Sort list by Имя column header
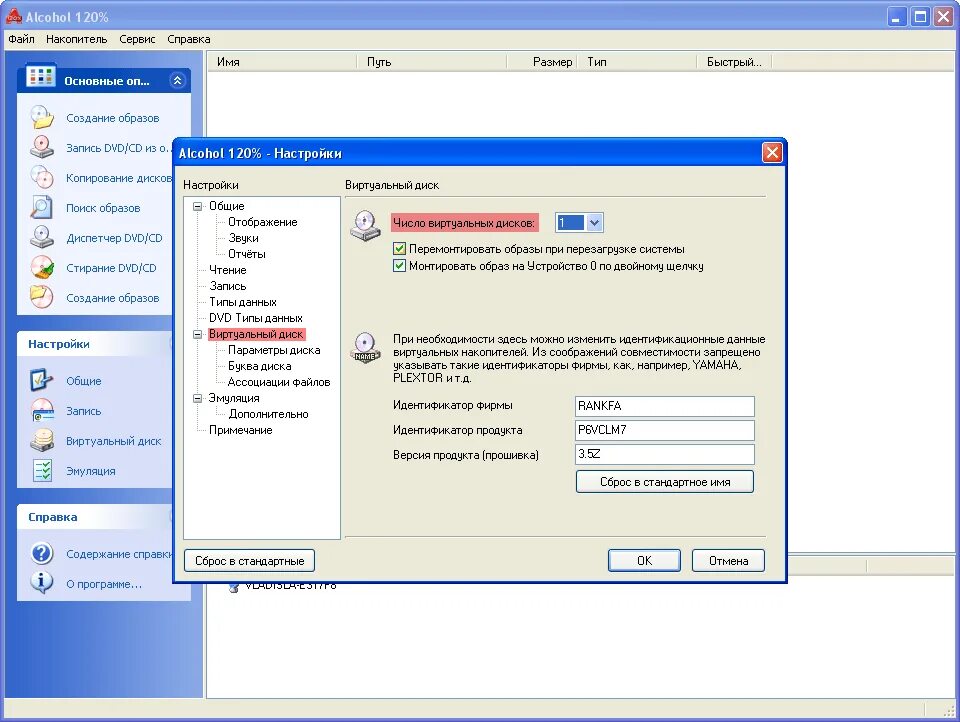Viewport: 960px width, 722px height. pos(283,62)
